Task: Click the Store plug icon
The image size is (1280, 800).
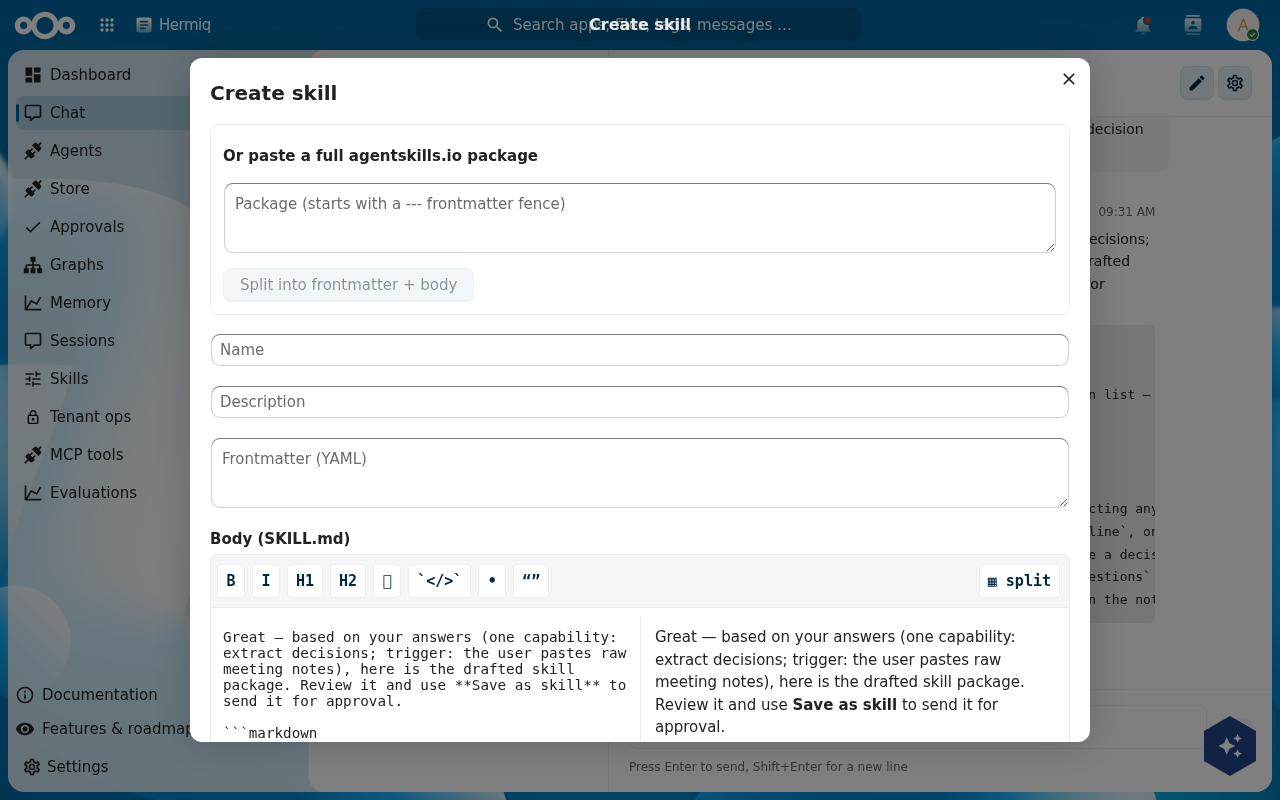Action: (33, 189)
